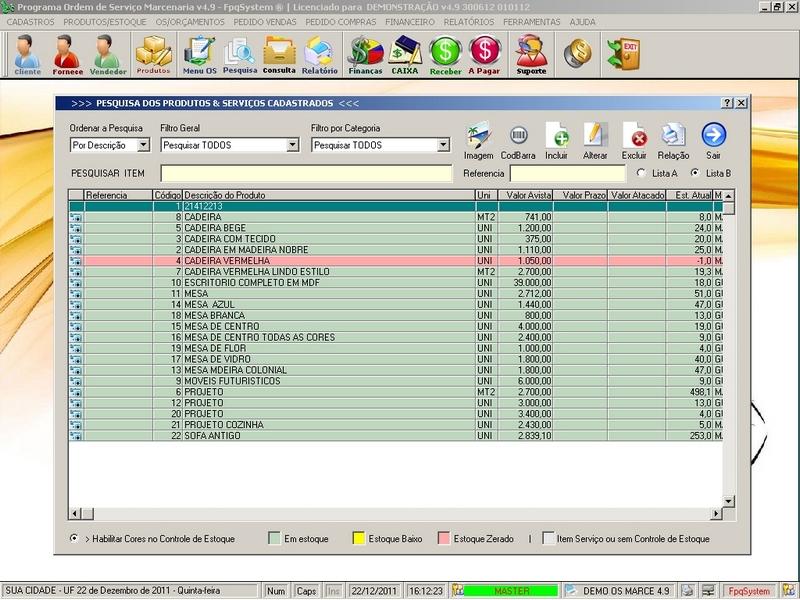The height and width of the screenshot is (600, 800).
Task: Open the Cliente registration icon
Action: pyautogui.click(x=27, y=55)
